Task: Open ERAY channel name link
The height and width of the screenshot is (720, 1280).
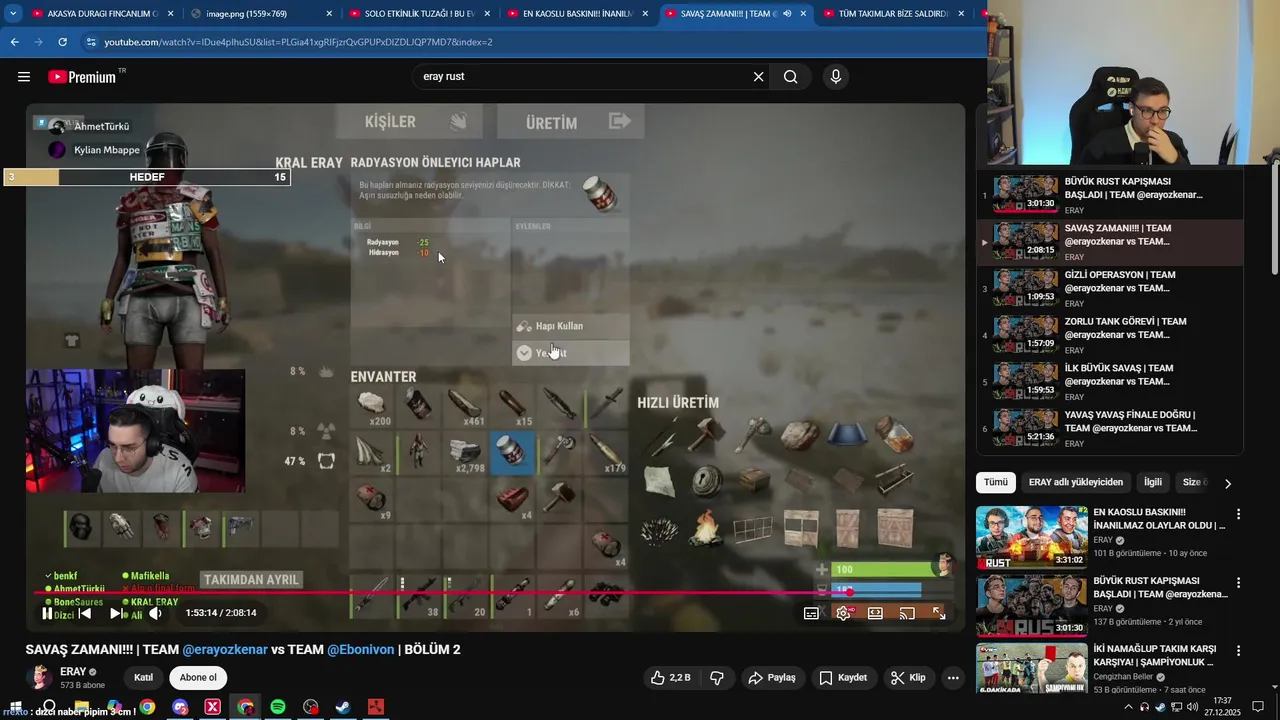Action: coord(73,672)
